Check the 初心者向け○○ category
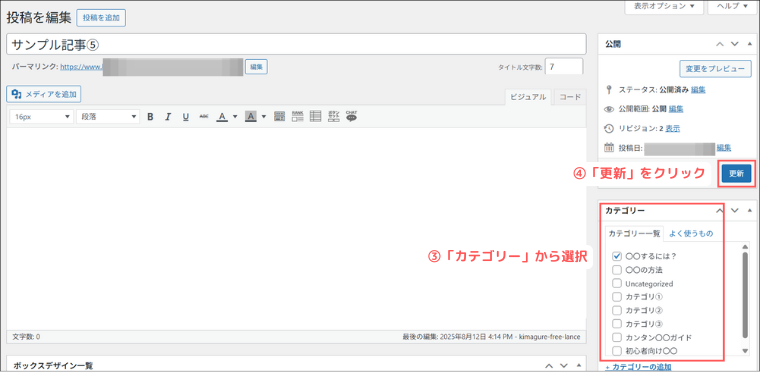 (617, 350)
